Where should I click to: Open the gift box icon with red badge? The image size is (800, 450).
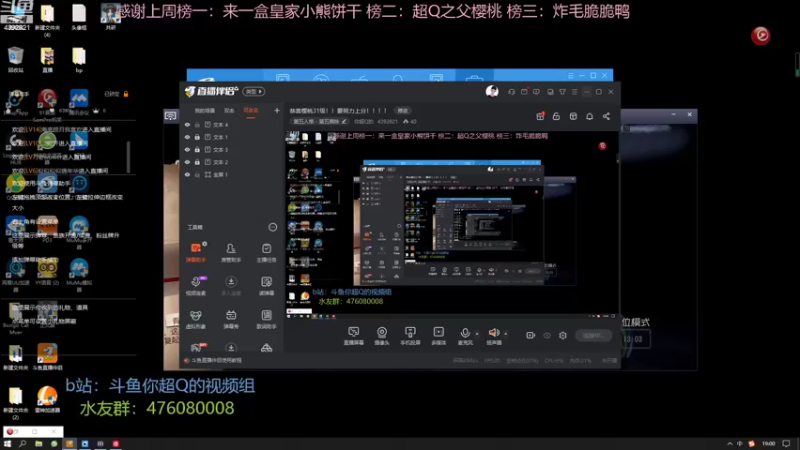[540, 116]
